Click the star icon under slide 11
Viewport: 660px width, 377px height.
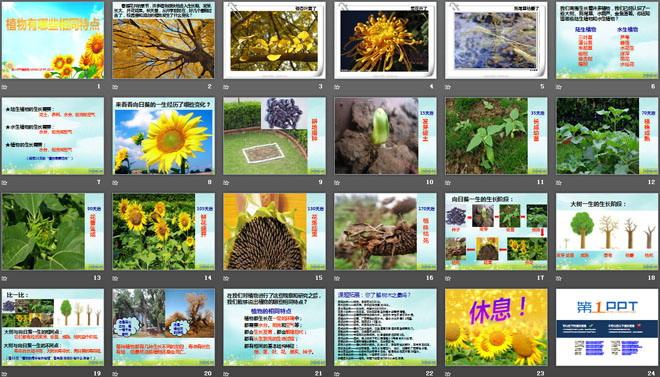point(448,183)
